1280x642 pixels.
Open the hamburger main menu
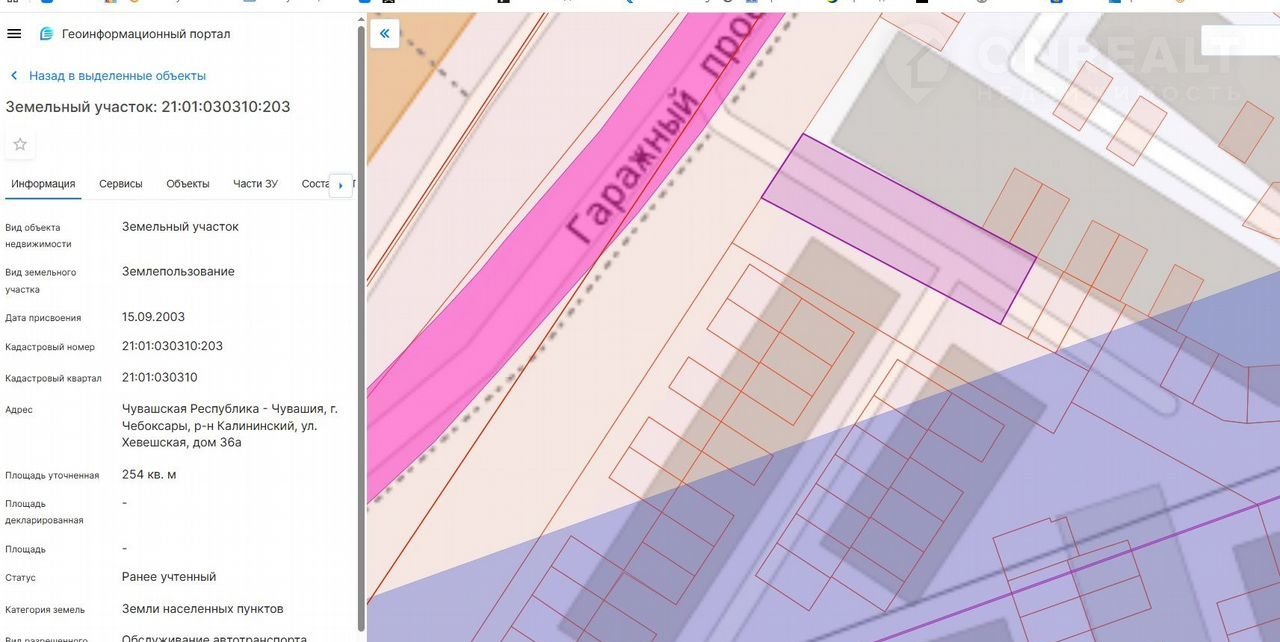tap(14, 34)
